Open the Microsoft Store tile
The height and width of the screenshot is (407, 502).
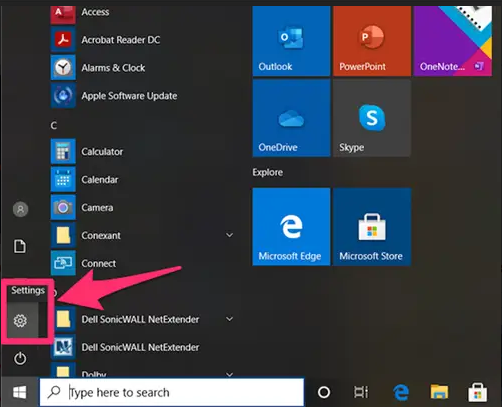click(372, 227)
